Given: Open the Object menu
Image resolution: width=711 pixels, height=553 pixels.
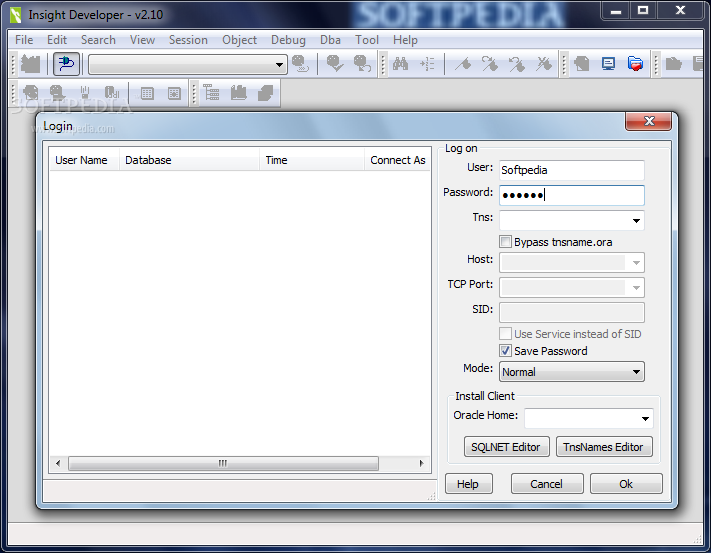Looking at the screenshot, I should tap(239, 40).
